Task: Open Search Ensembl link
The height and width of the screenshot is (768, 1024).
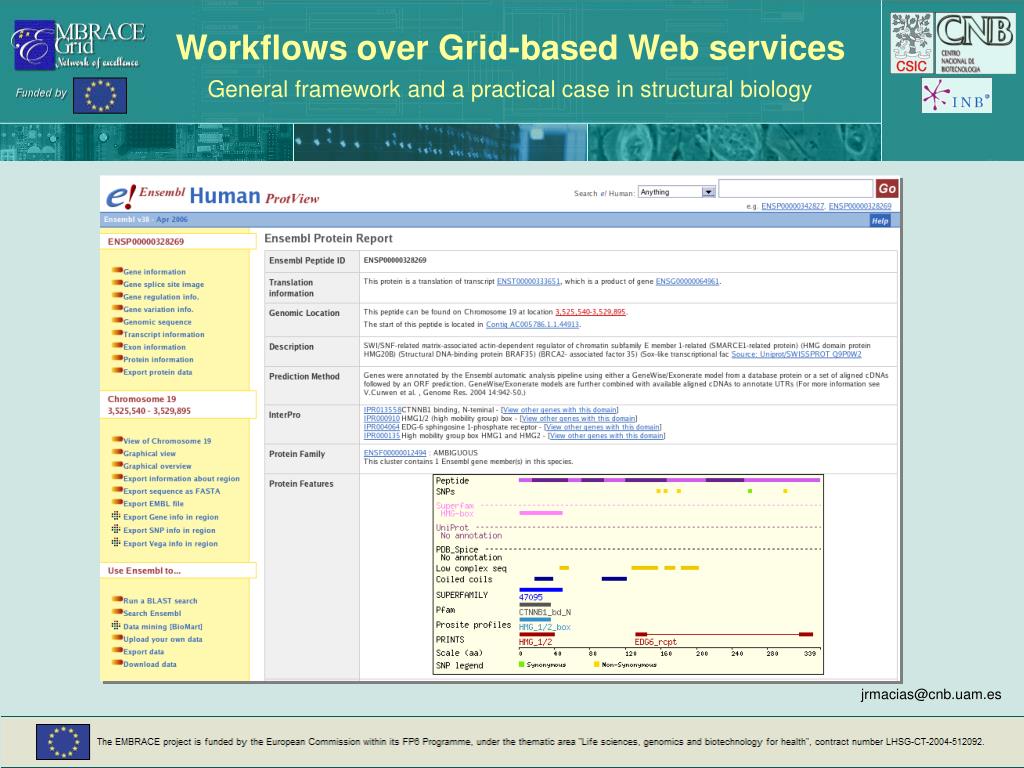Action: pyautogui.click(x=152, y=614)
